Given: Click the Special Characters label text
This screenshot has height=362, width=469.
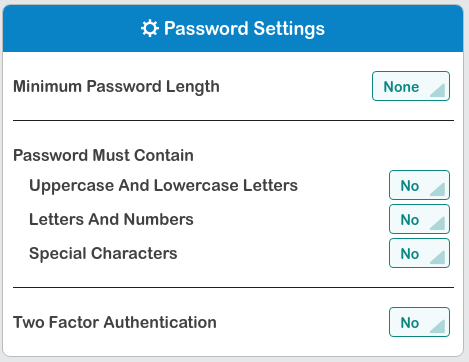Looking at the screenshot, I should (x=103, y=253).
